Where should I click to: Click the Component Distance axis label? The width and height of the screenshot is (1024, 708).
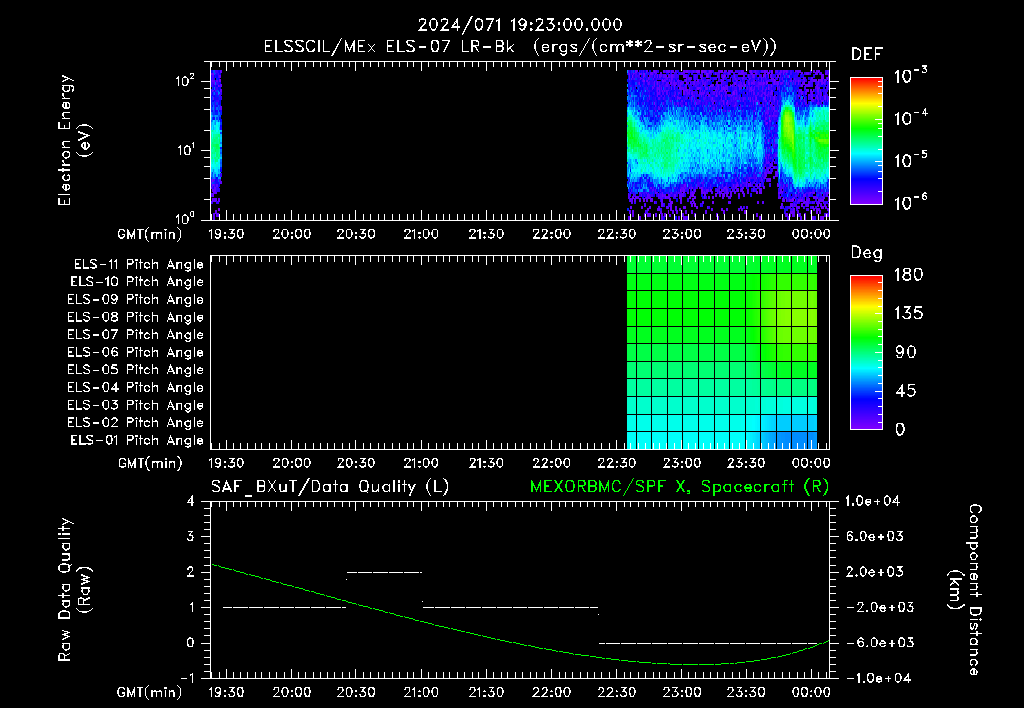point(965,590)
